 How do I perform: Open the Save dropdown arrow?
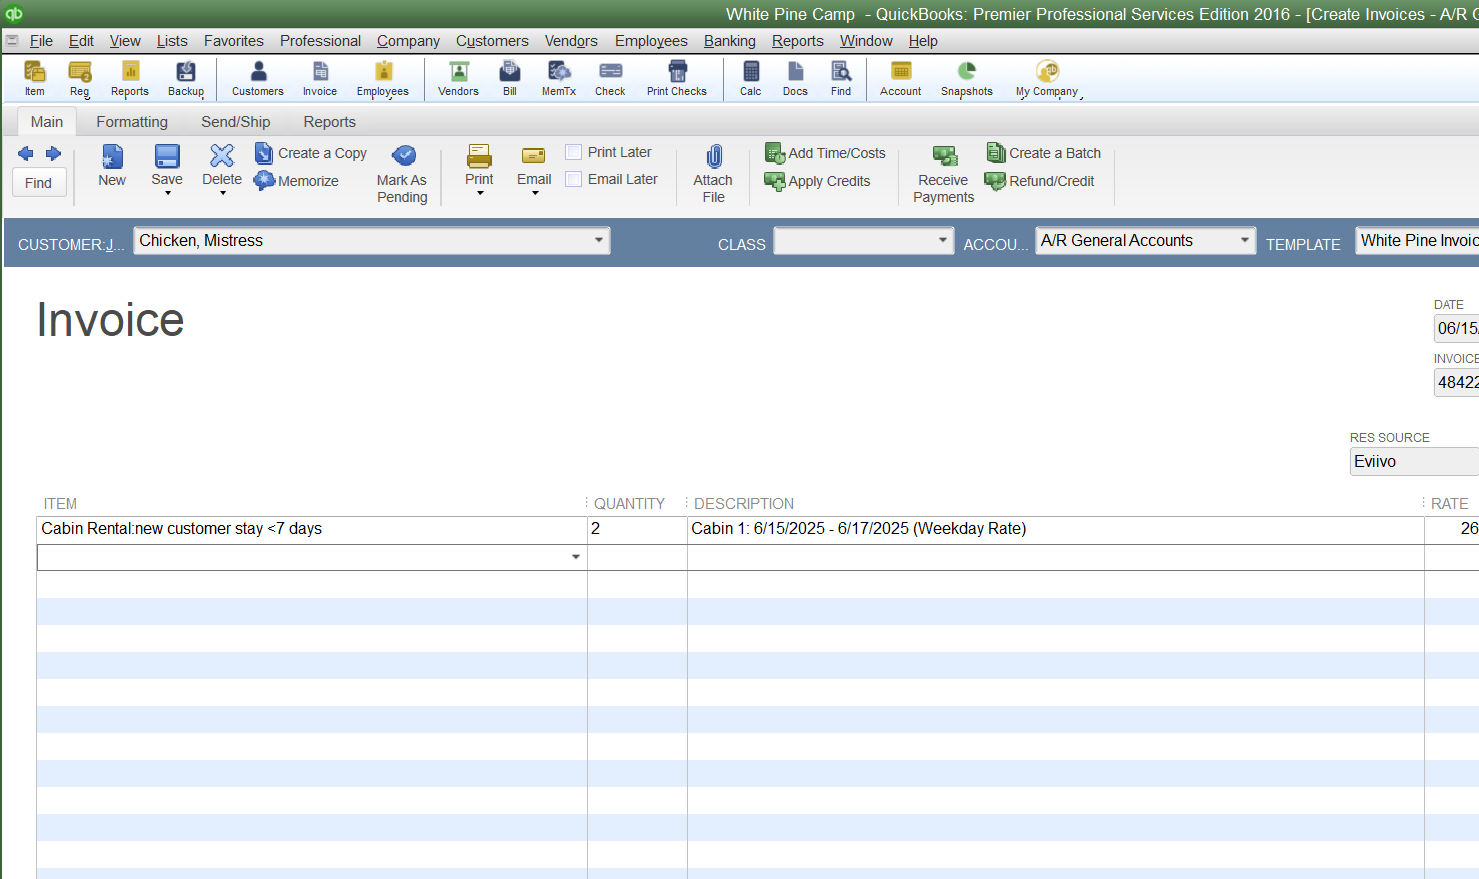tap(167, 193)
